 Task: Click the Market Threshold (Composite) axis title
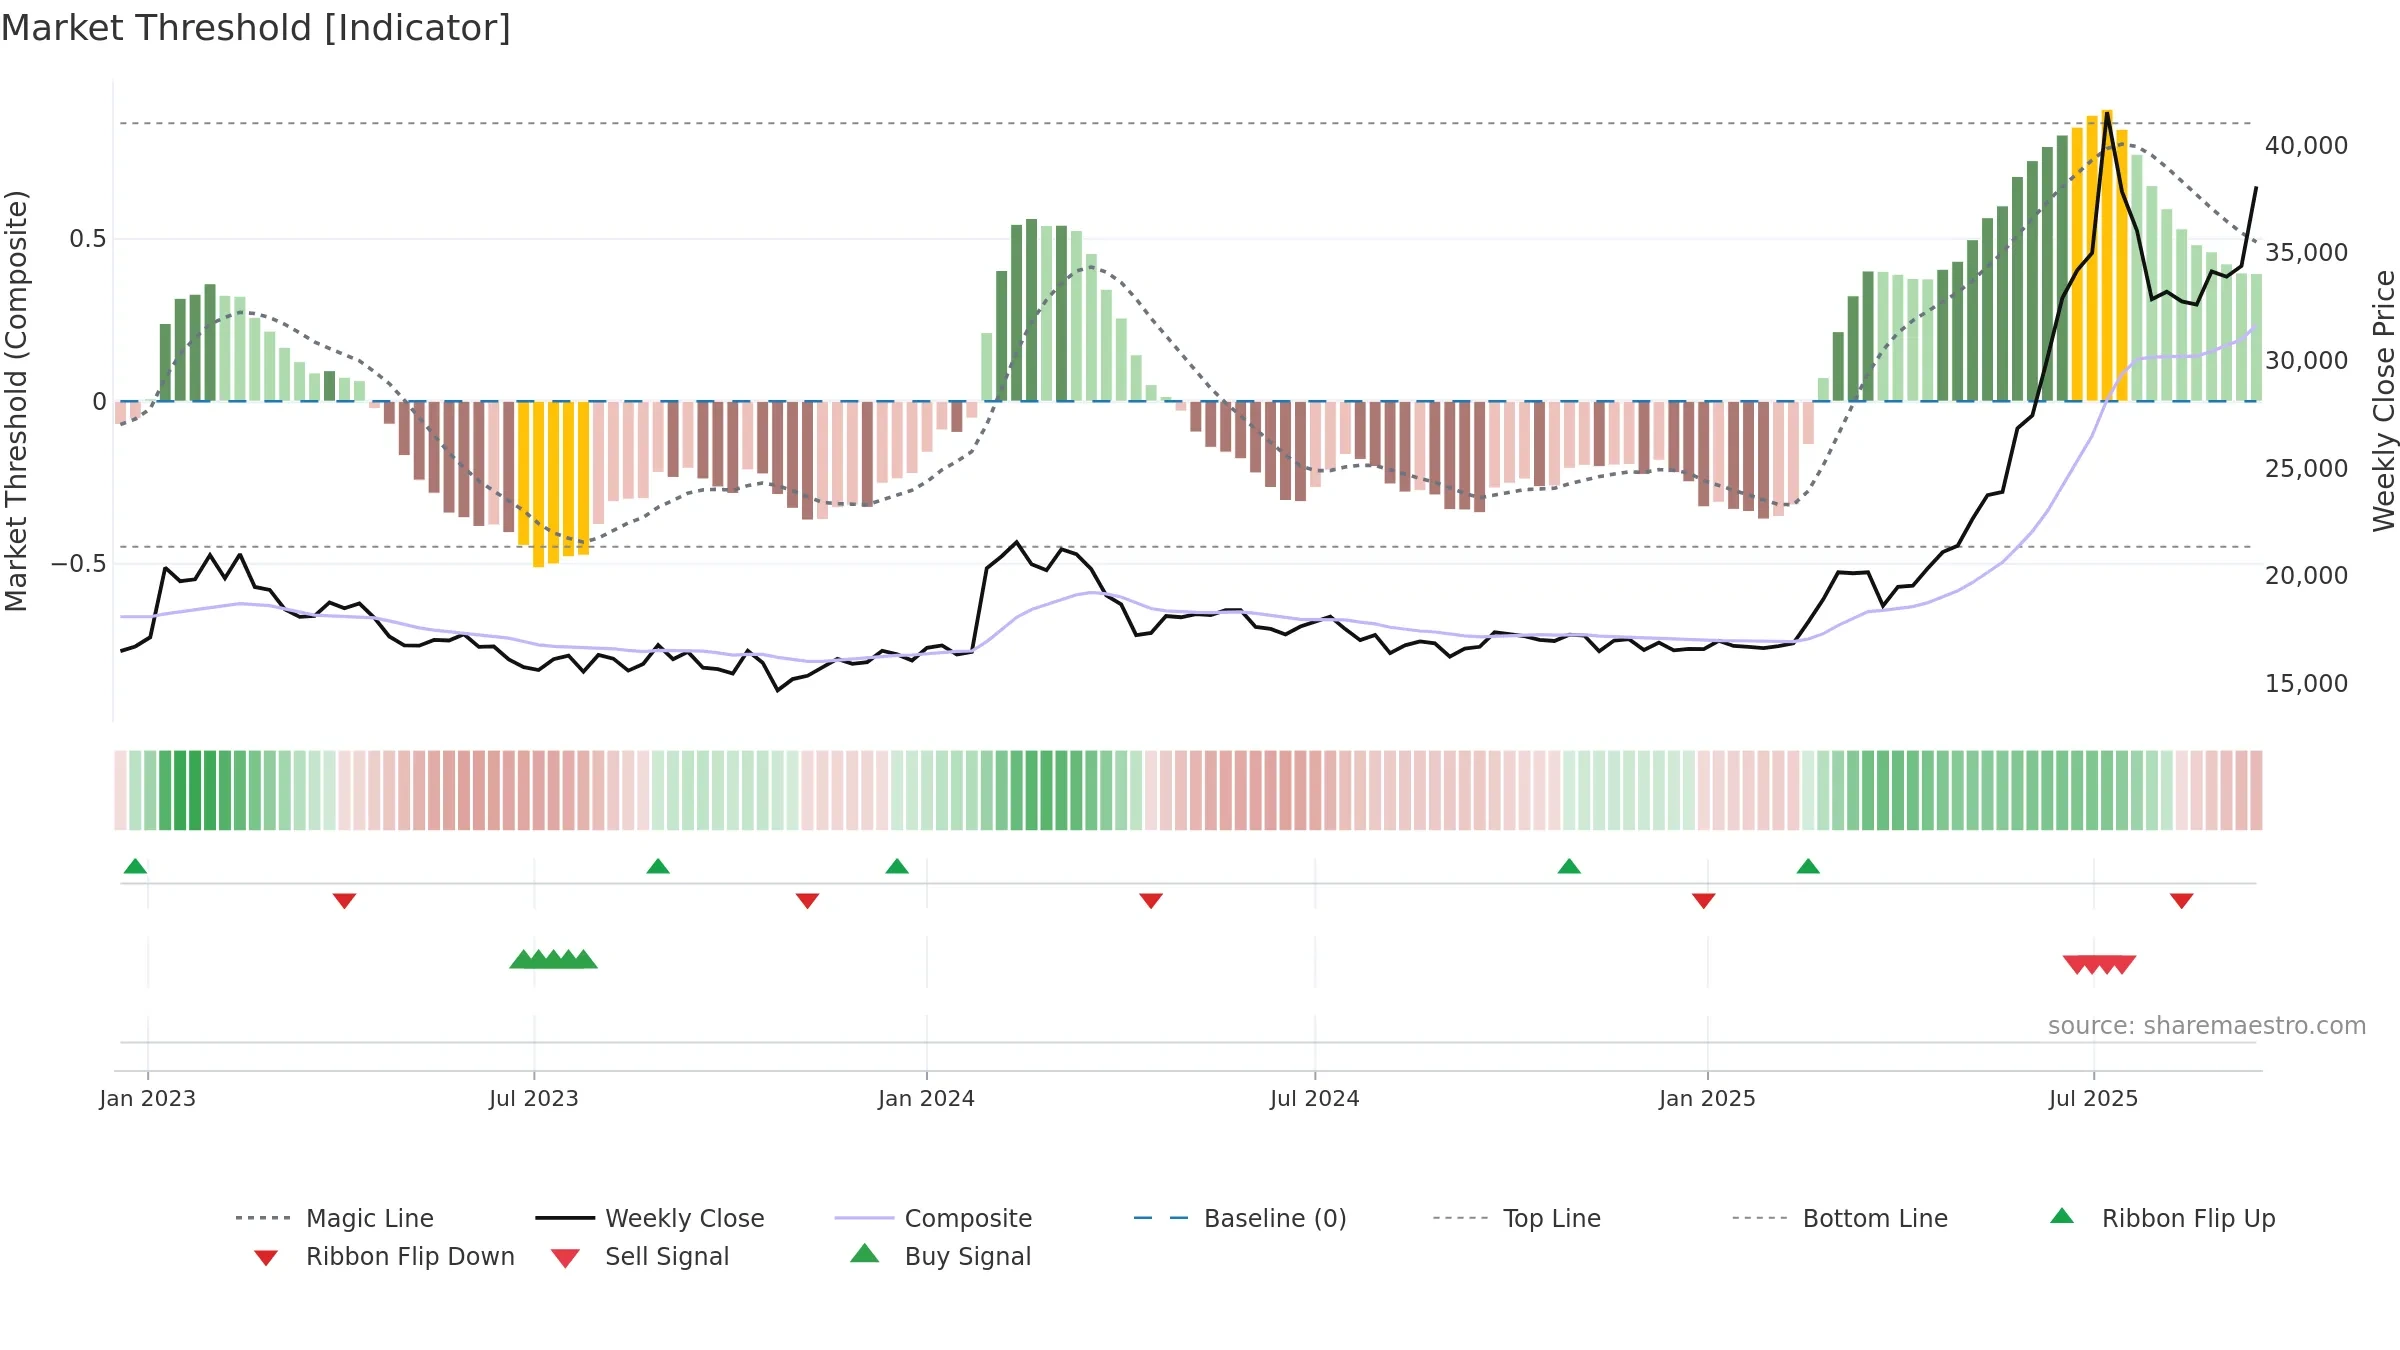pyautogui.click(x=16, y=400)
